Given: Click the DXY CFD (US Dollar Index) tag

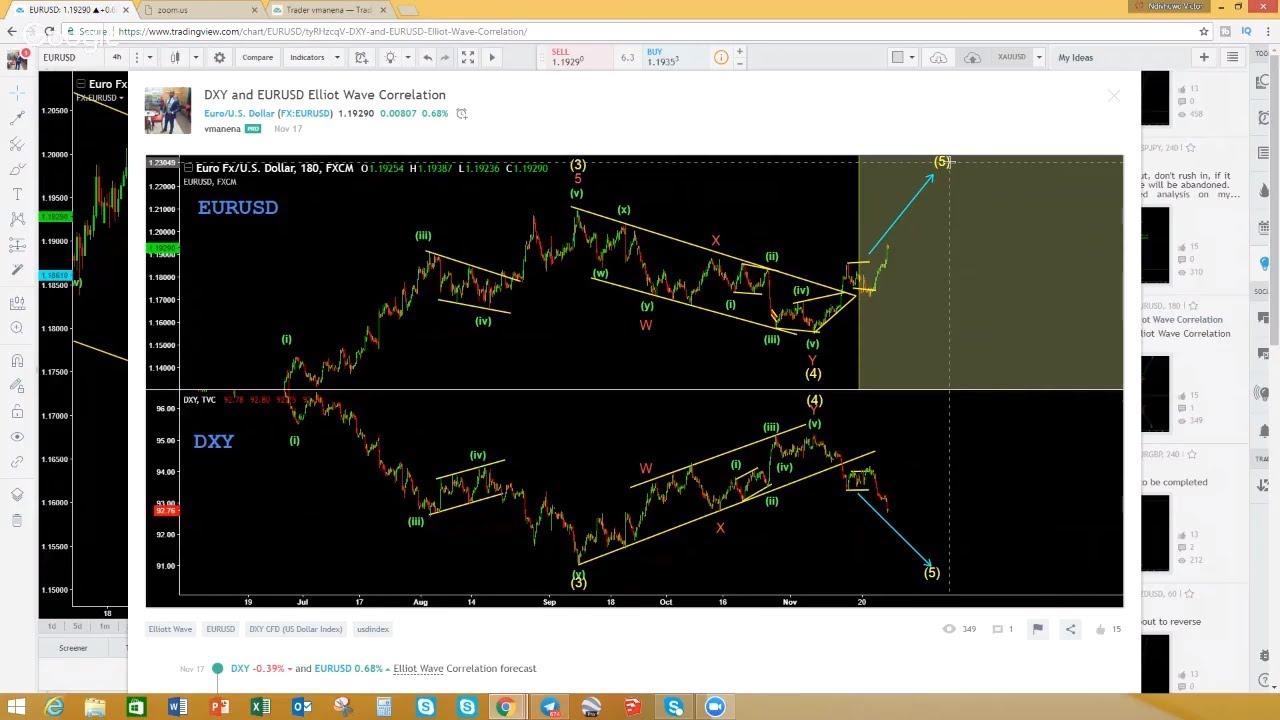Looking at the screenshot, I should click(x=296, y=629).
